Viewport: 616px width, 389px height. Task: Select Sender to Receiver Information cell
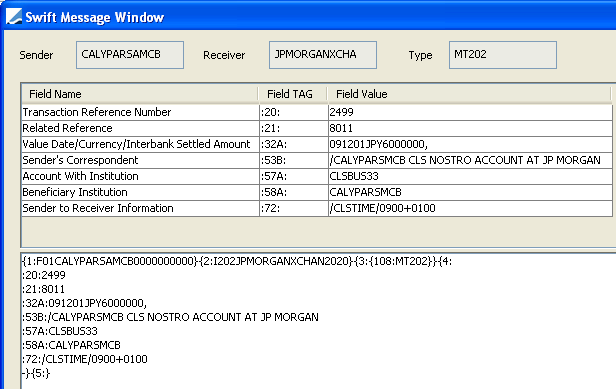[140, 208]
